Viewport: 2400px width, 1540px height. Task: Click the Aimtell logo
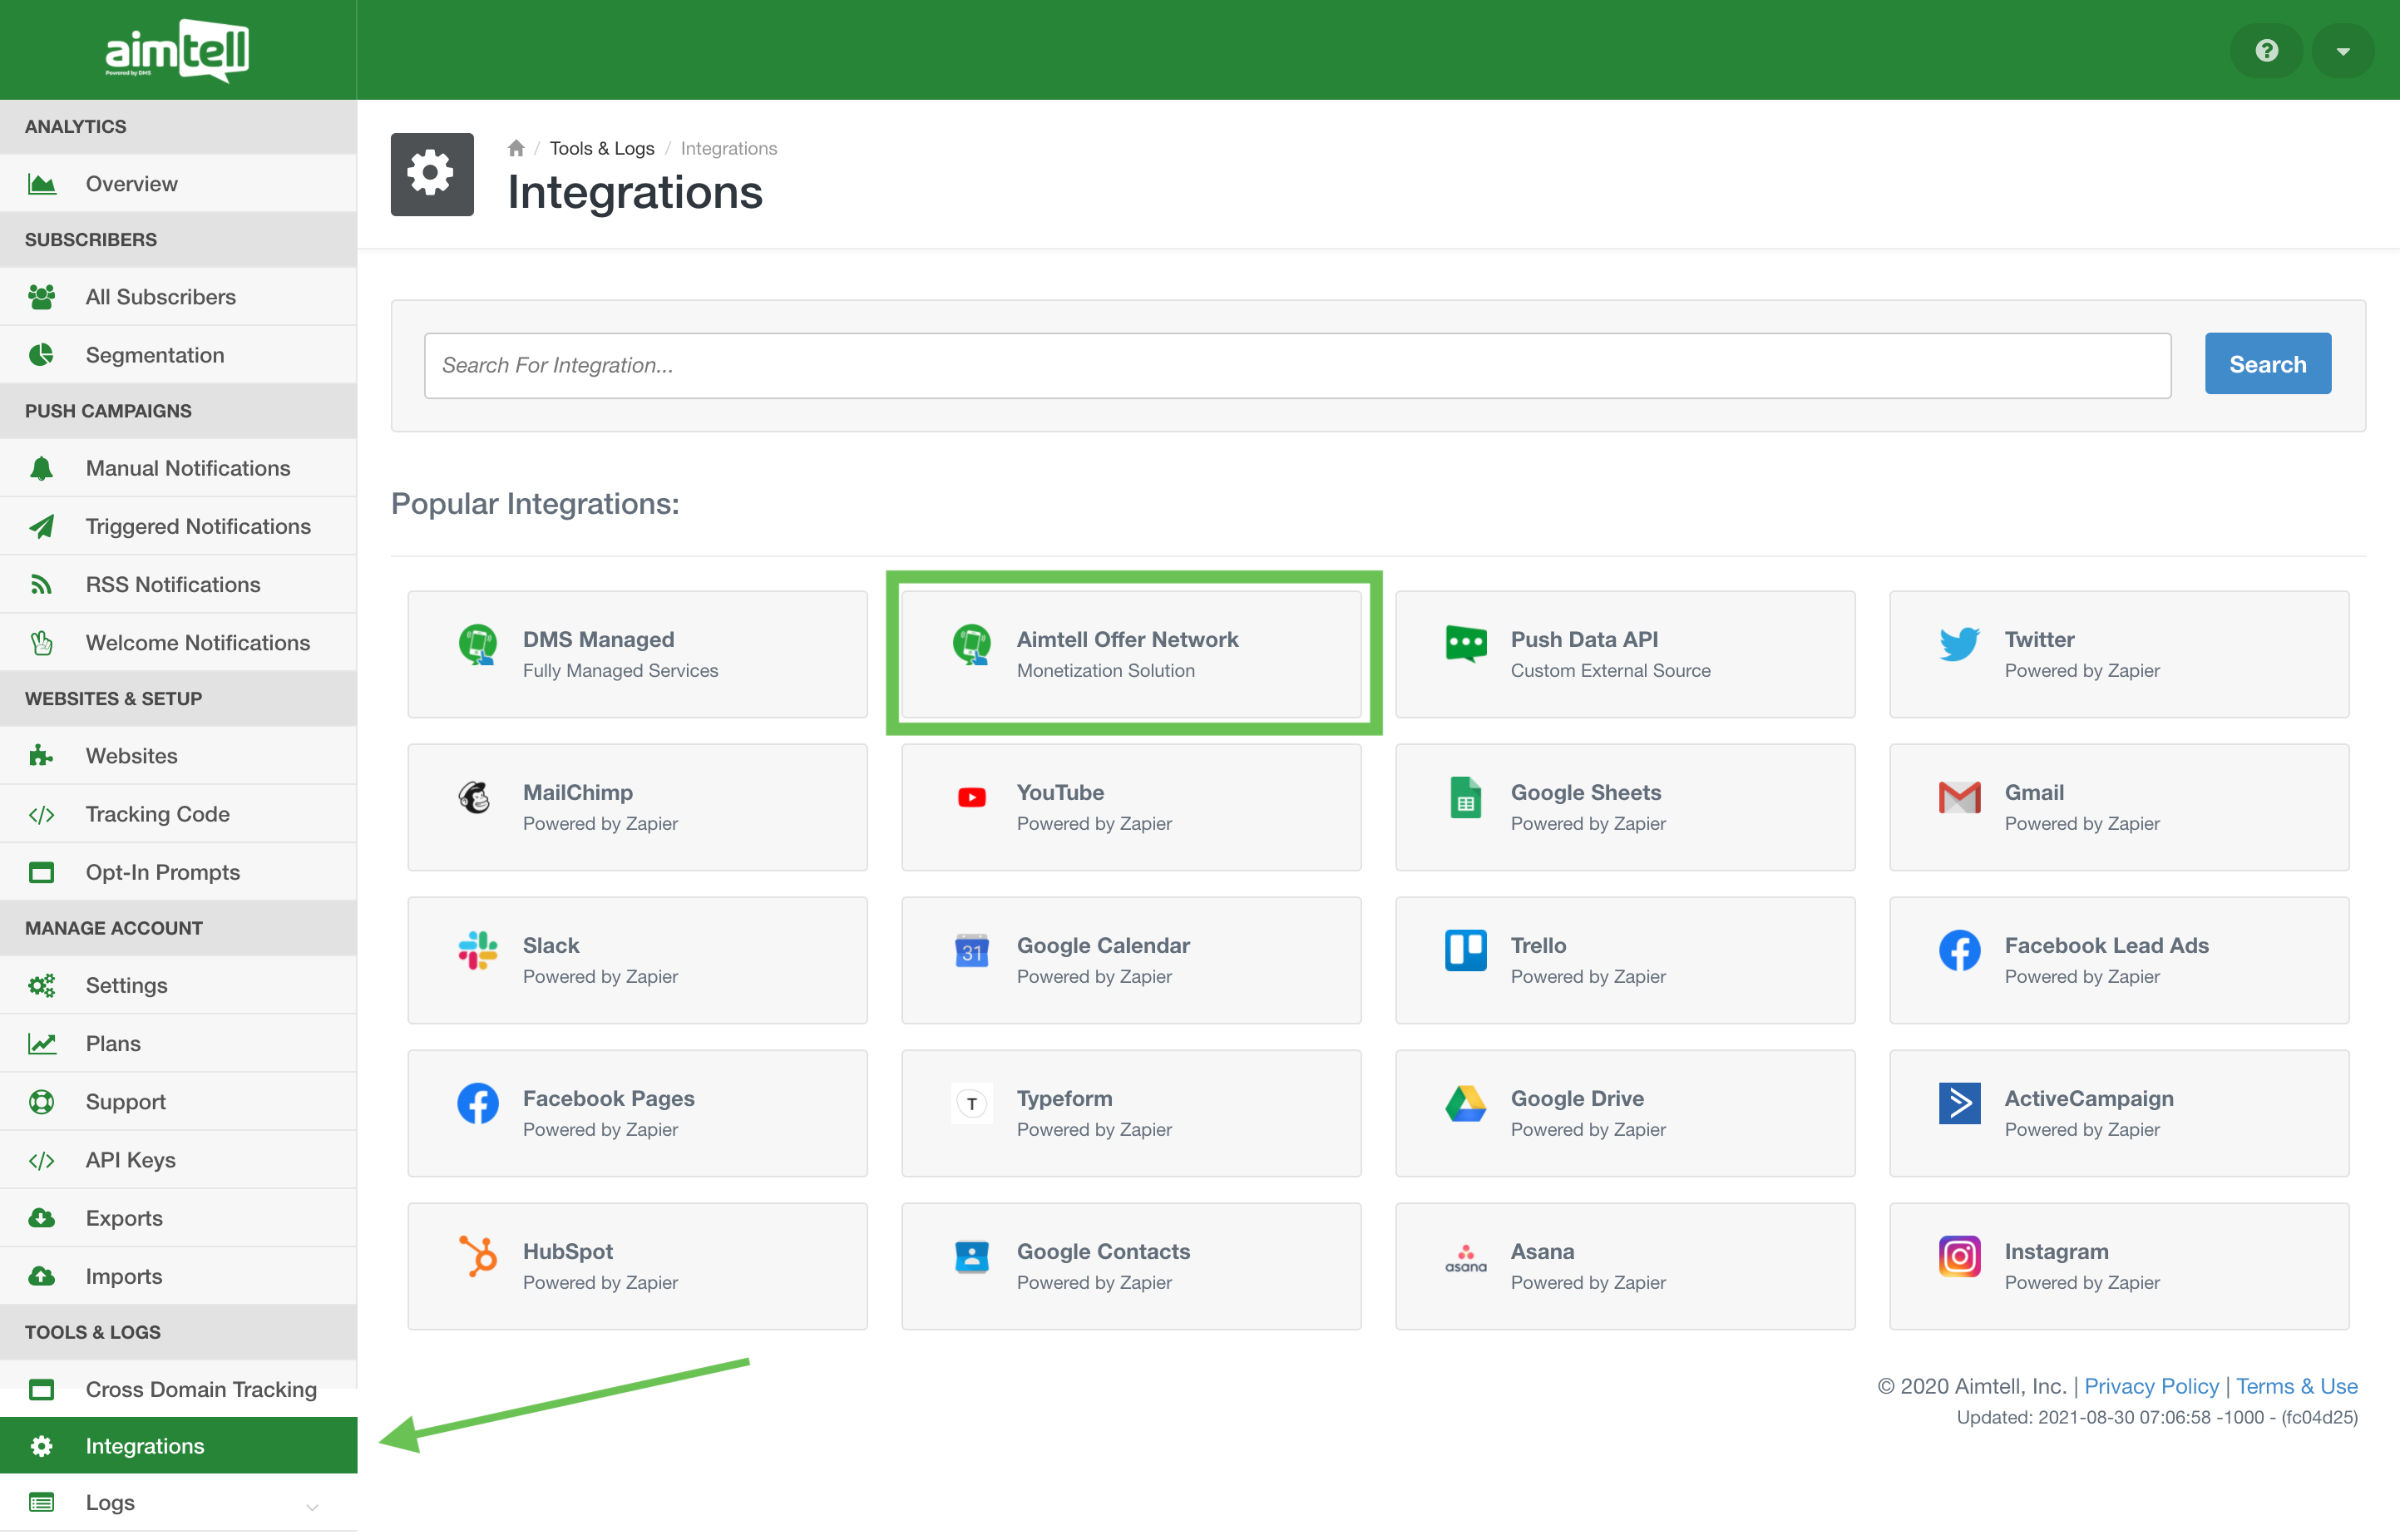tap(177, 50)
